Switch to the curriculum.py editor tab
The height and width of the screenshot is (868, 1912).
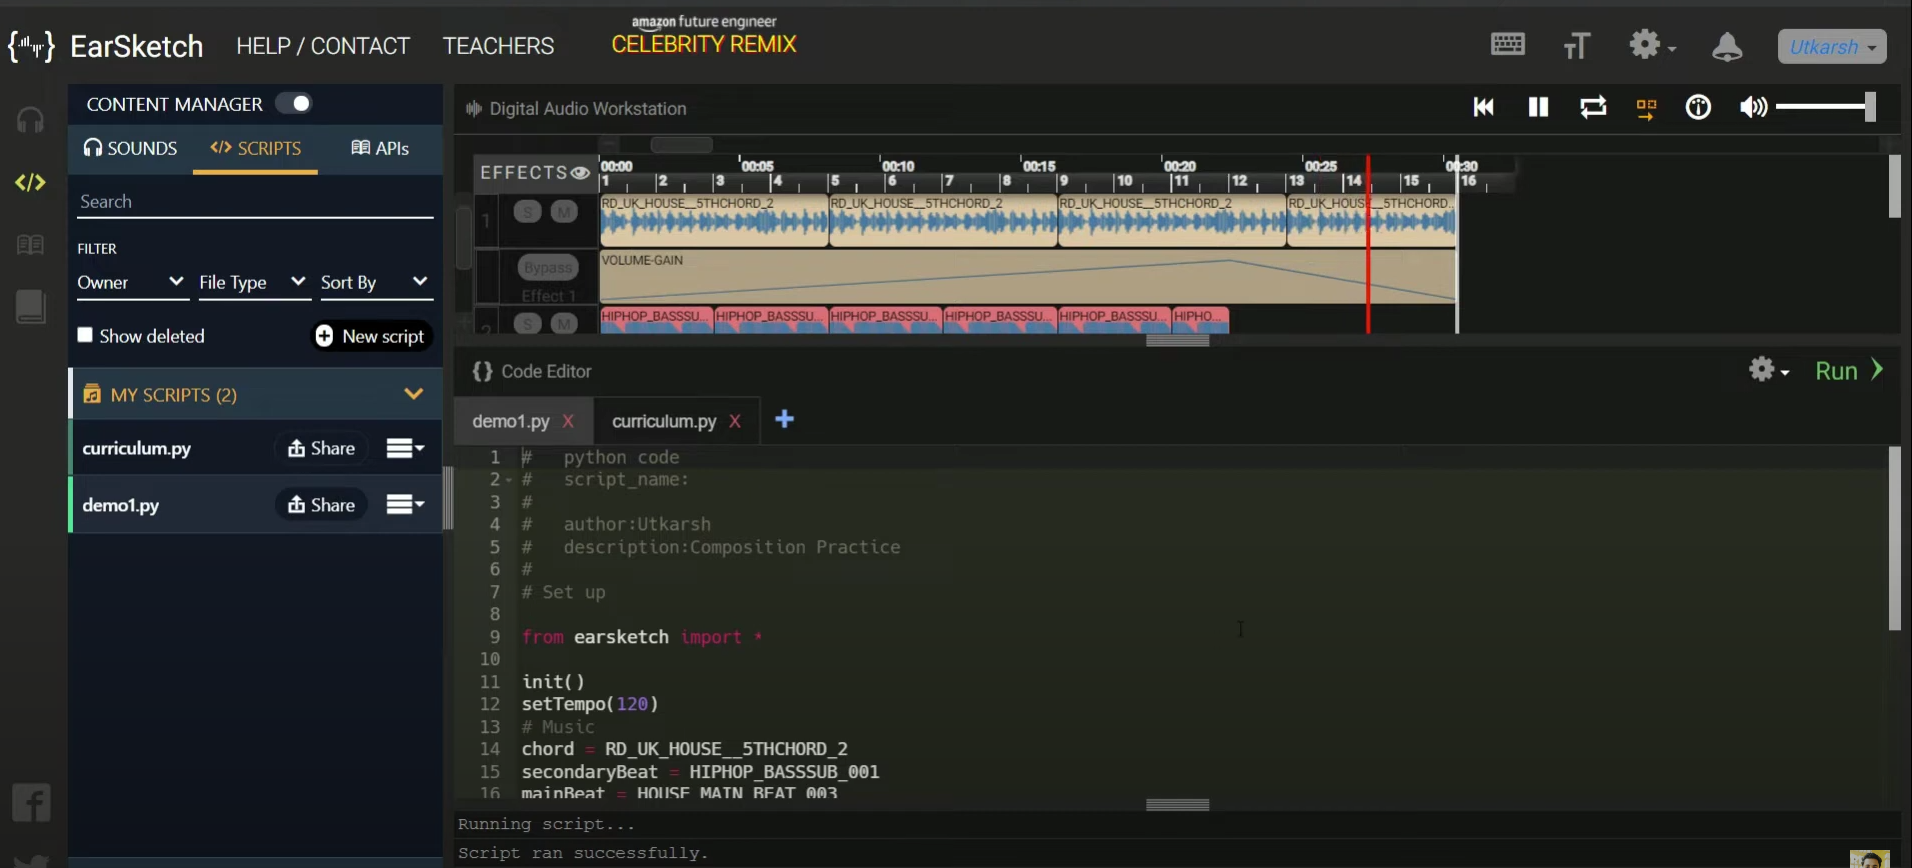click(x=664, y=421)
